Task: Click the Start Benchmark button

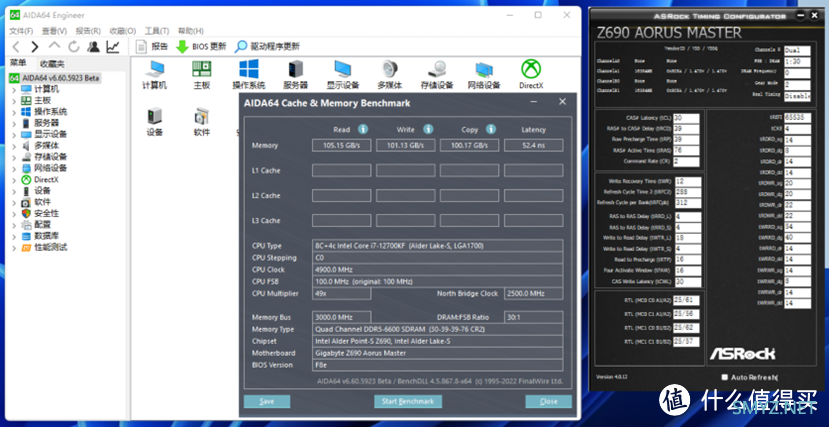Action: tap(408, 402)
